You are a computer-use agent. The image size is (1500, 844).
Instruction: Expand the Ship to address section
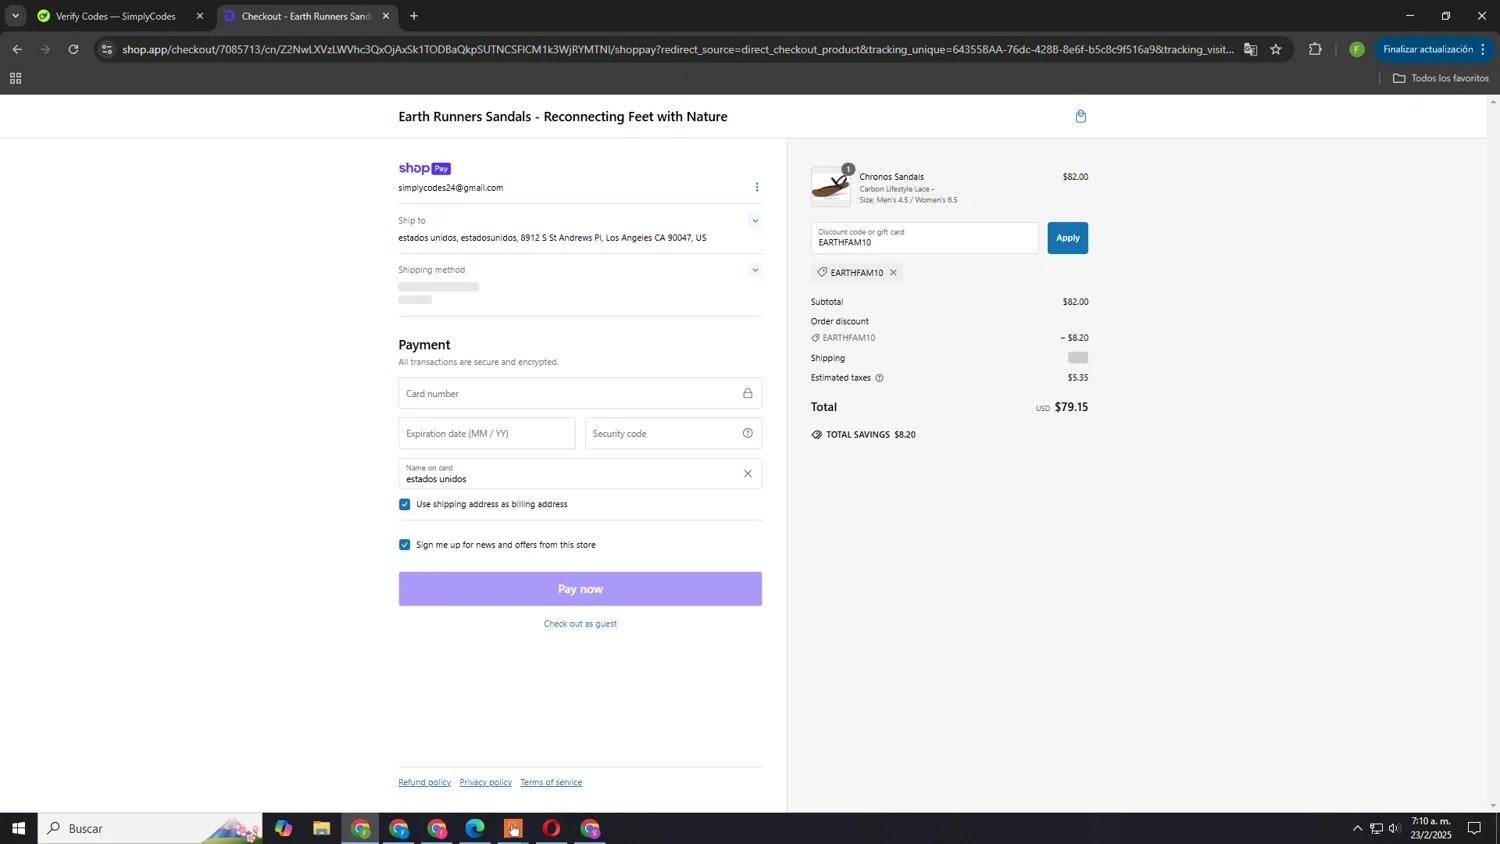click(755, 221)
